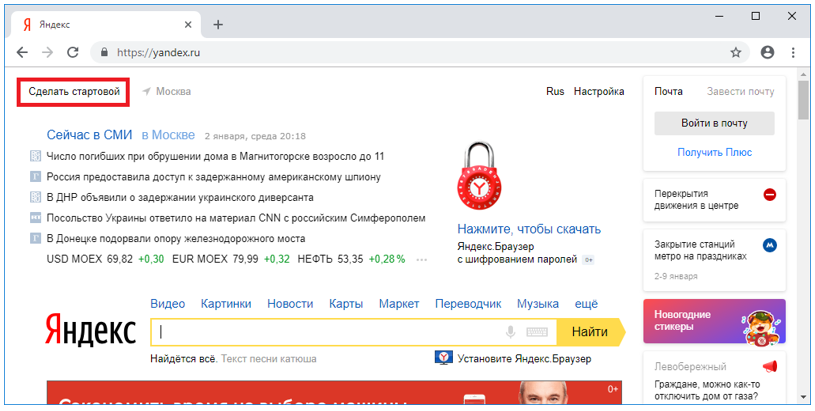The width and height of the screenshot is (815, 411).
Task: Click the source icon beside американскому шпиону headline
Action: tap(35, 177)
